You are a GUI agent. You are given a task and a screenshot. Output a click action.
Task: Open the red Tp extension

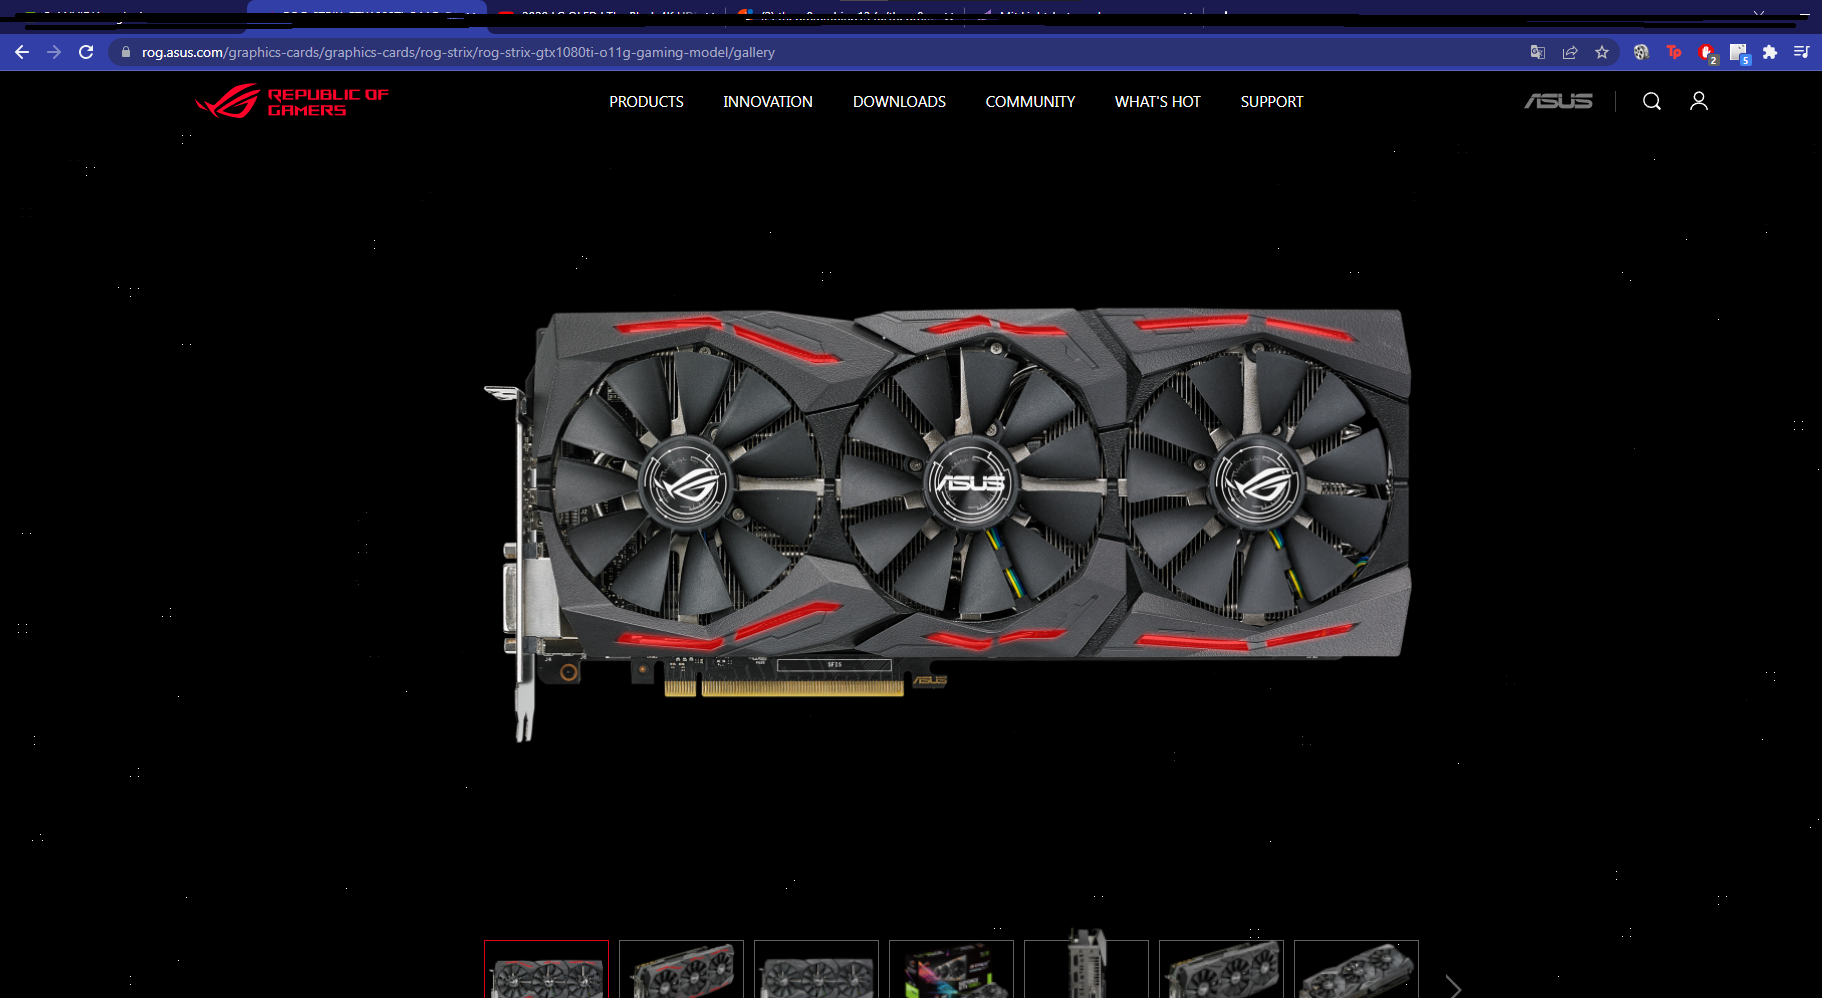point(1674,52)
